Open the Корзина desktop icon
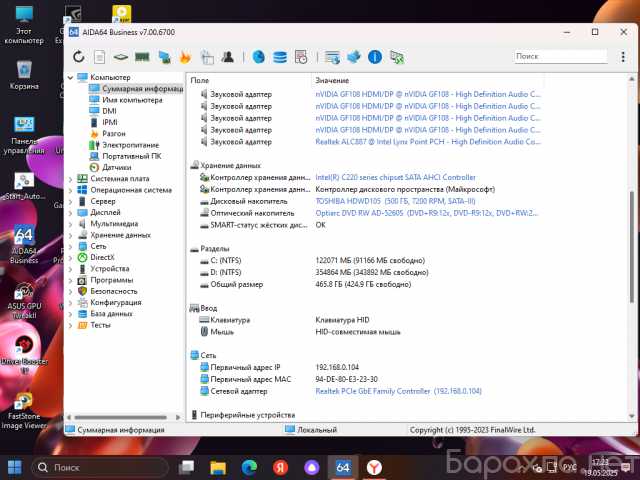The image size is (640, 480). pyautogui.click(x=24, y=72)
